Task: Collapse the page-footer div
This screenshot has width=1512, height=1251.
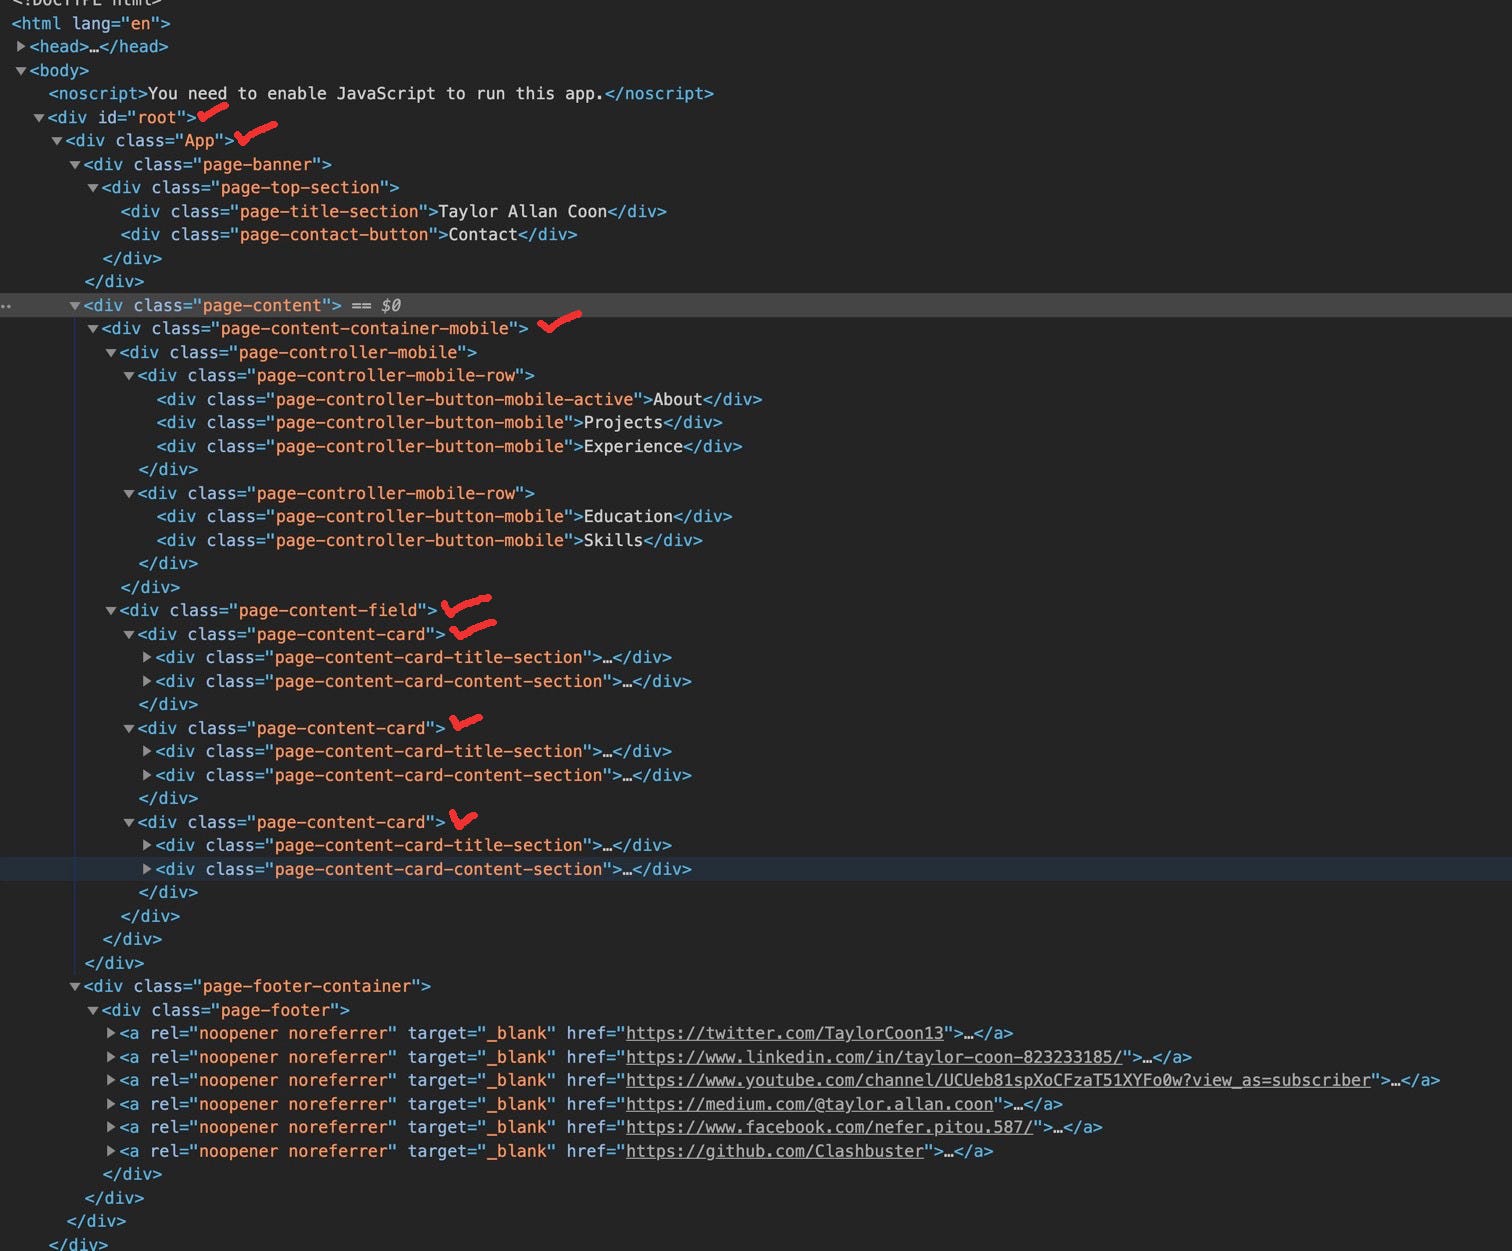Action: 93,1010
